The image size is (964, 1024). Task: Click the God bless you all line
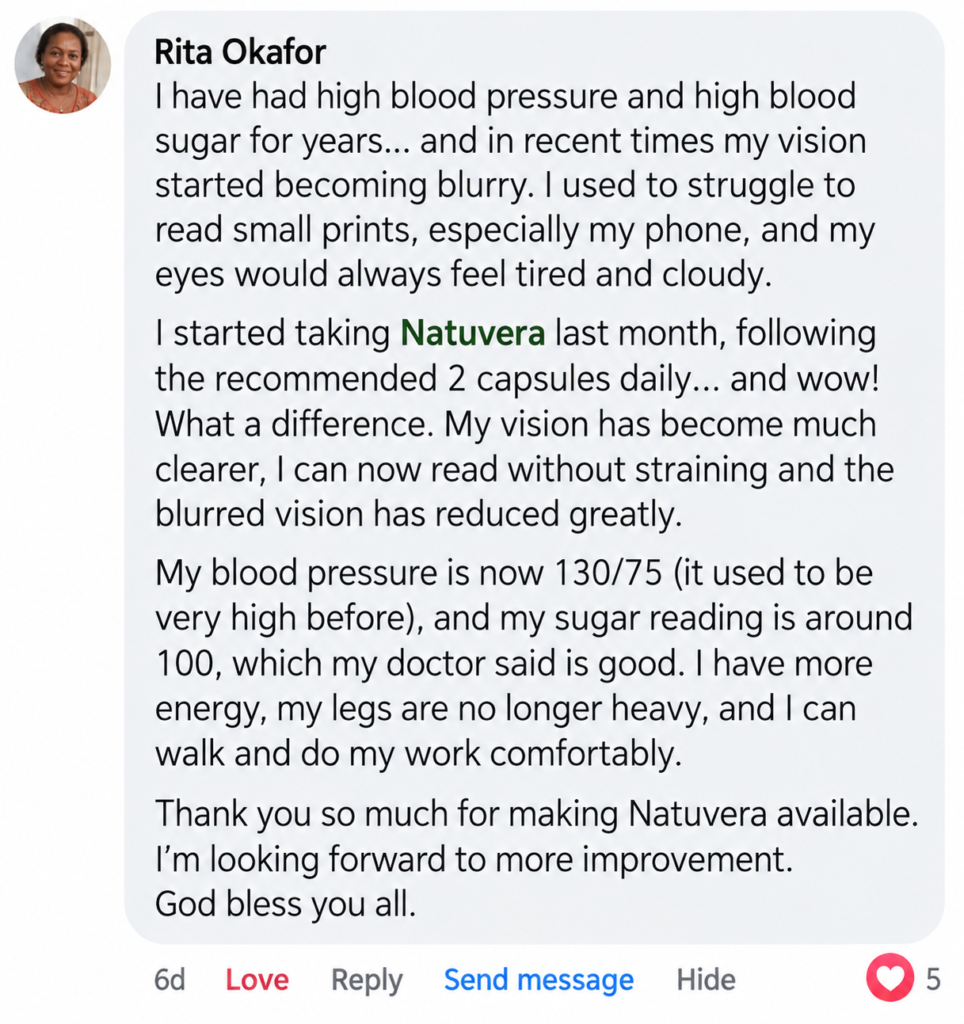pos(285,904)
